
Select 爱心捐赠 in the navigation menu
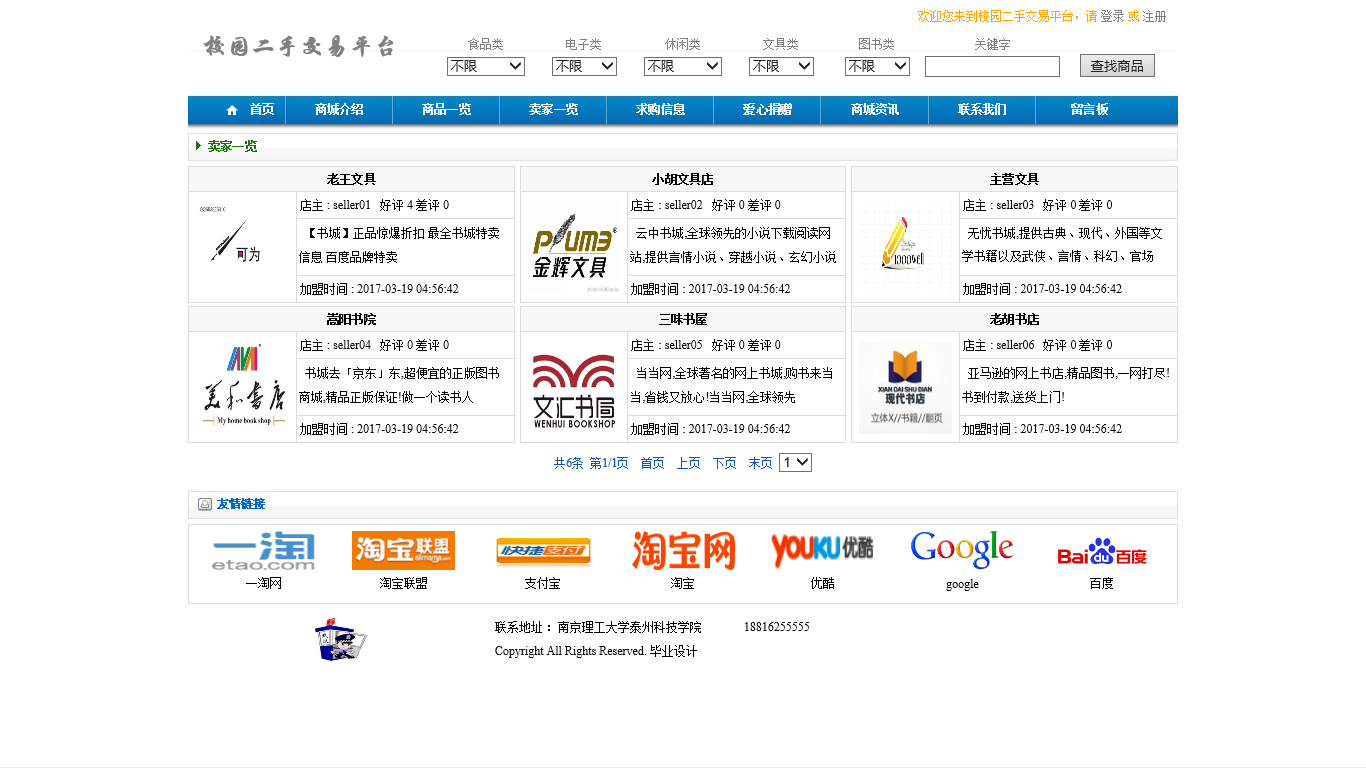767,110
